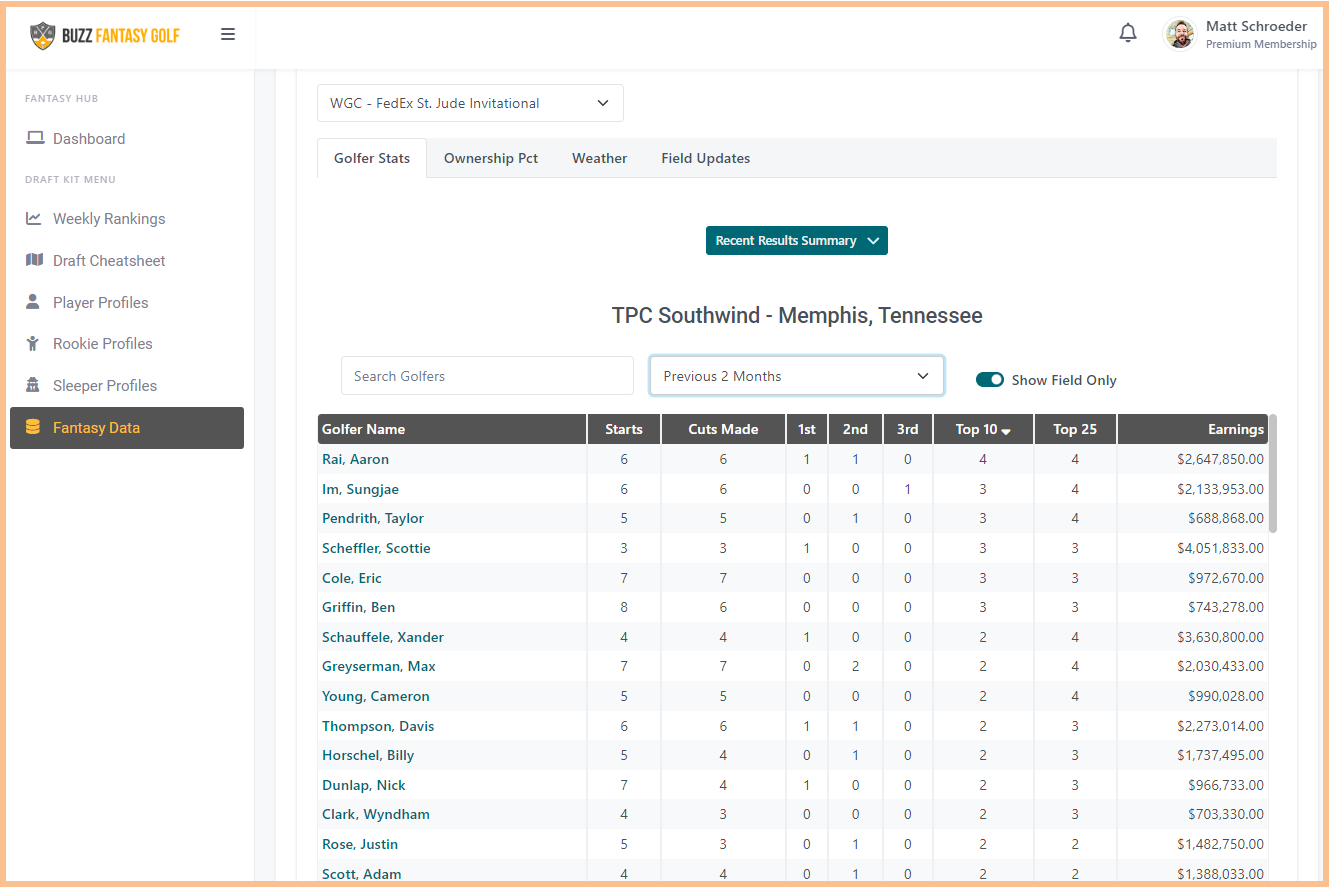Click the $3,630,800.00 earnings cell
The height and width of the screenshot is (887, 1329).
pyautogui.click(x=1193, y=637)
